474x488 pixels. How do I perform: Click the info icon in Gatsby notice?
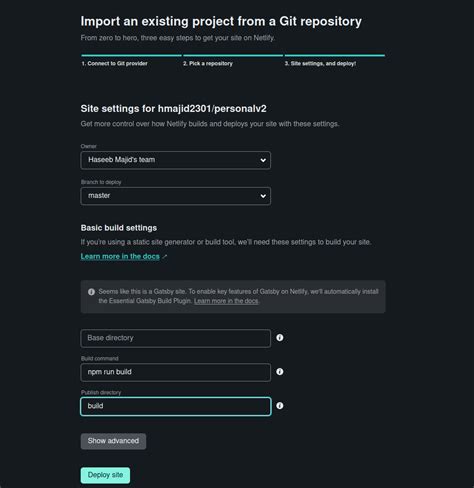[x=91, y=292]
